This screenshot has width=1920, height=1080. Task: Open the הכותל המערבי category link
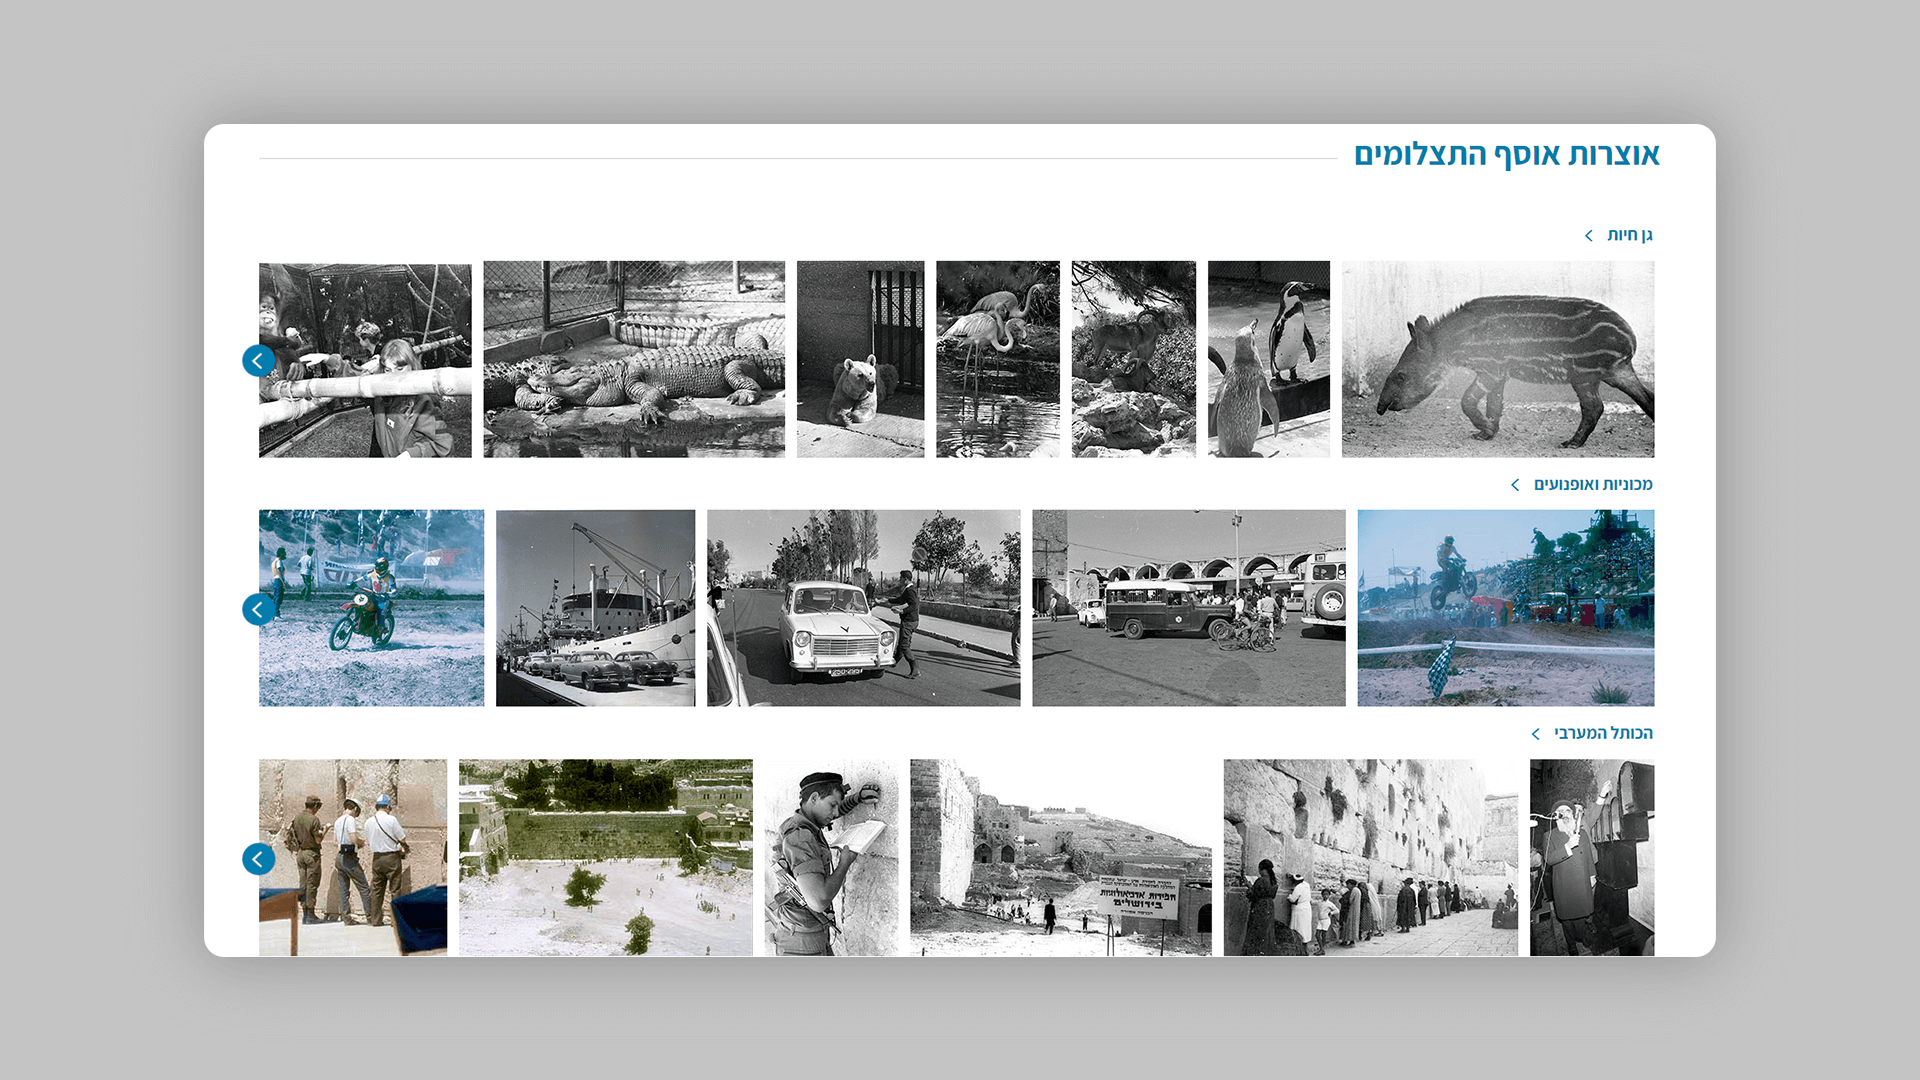click(x=1602, y=734)
